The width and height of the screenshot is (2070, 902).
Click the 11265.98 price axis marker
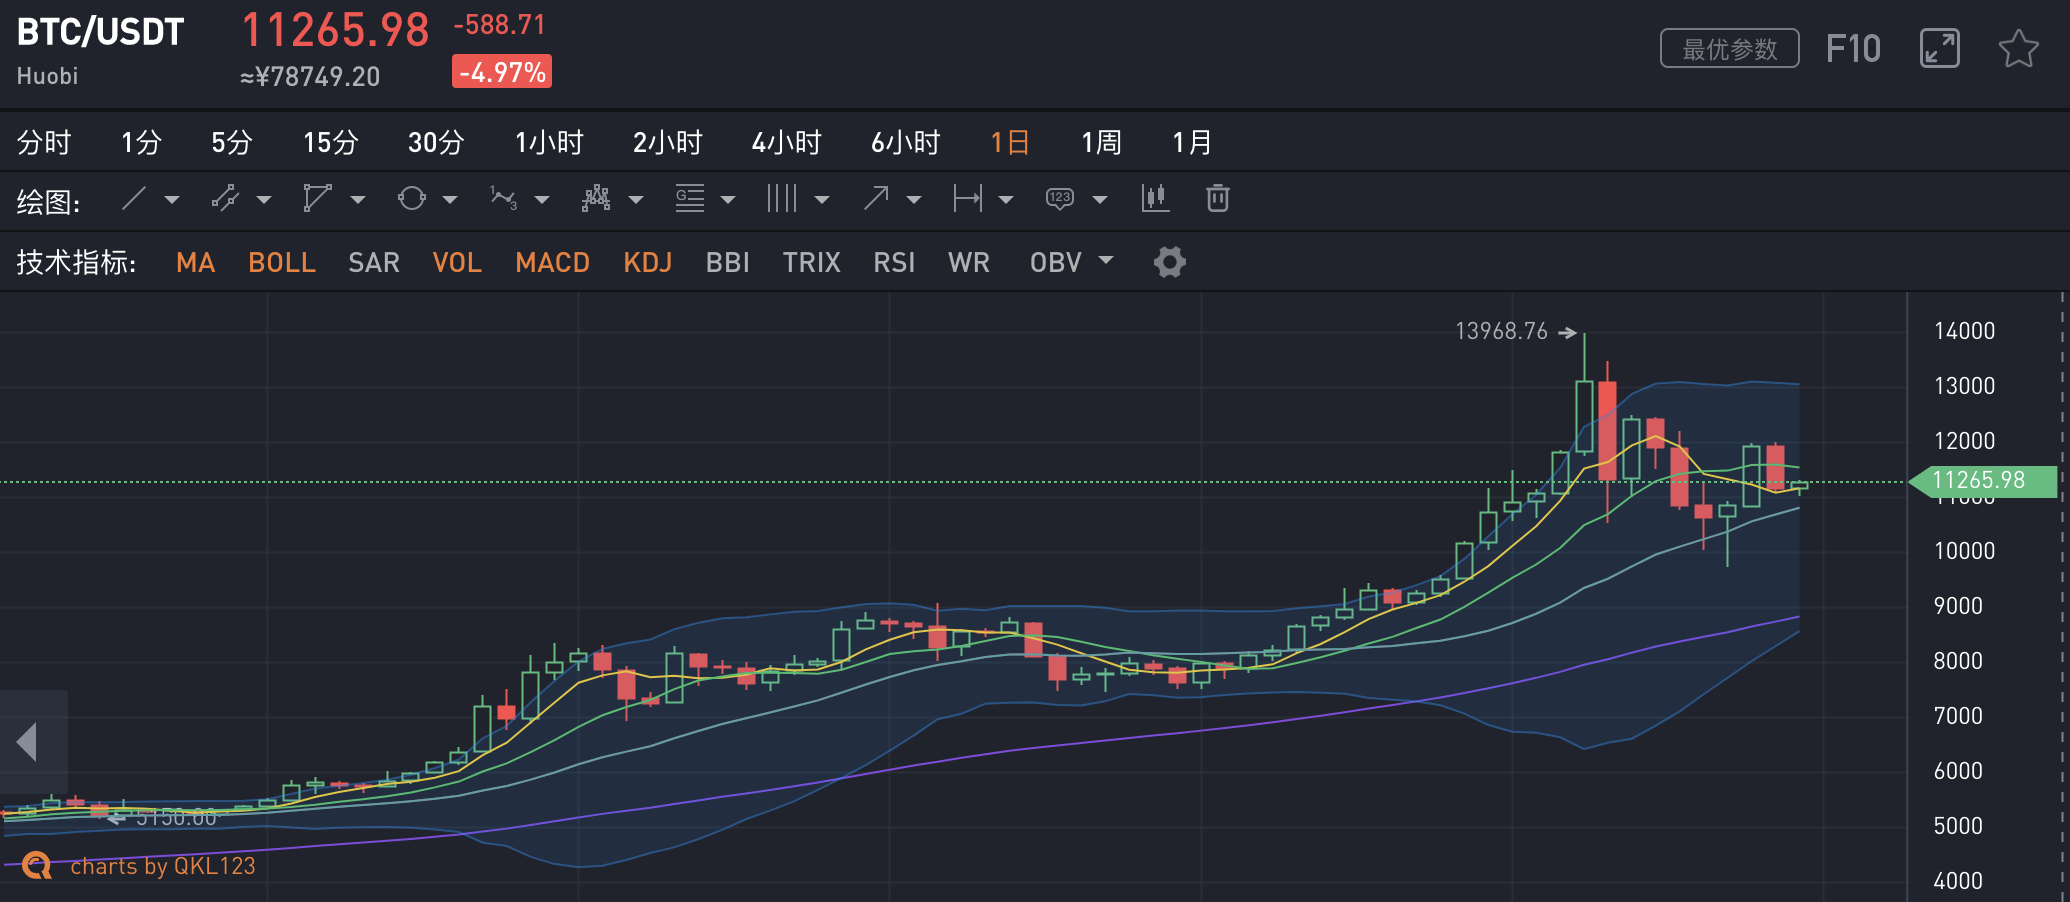(1983, 481)
